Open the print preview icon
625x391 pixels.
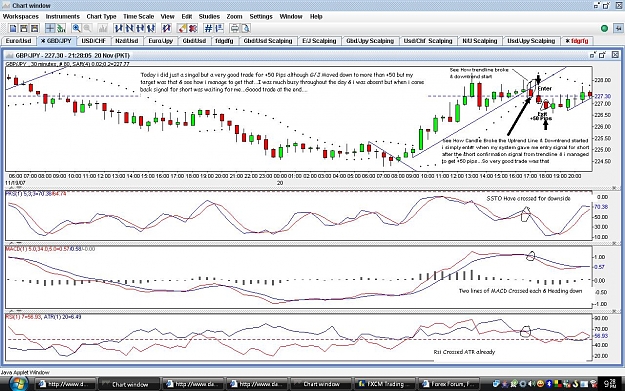[246, 28]
